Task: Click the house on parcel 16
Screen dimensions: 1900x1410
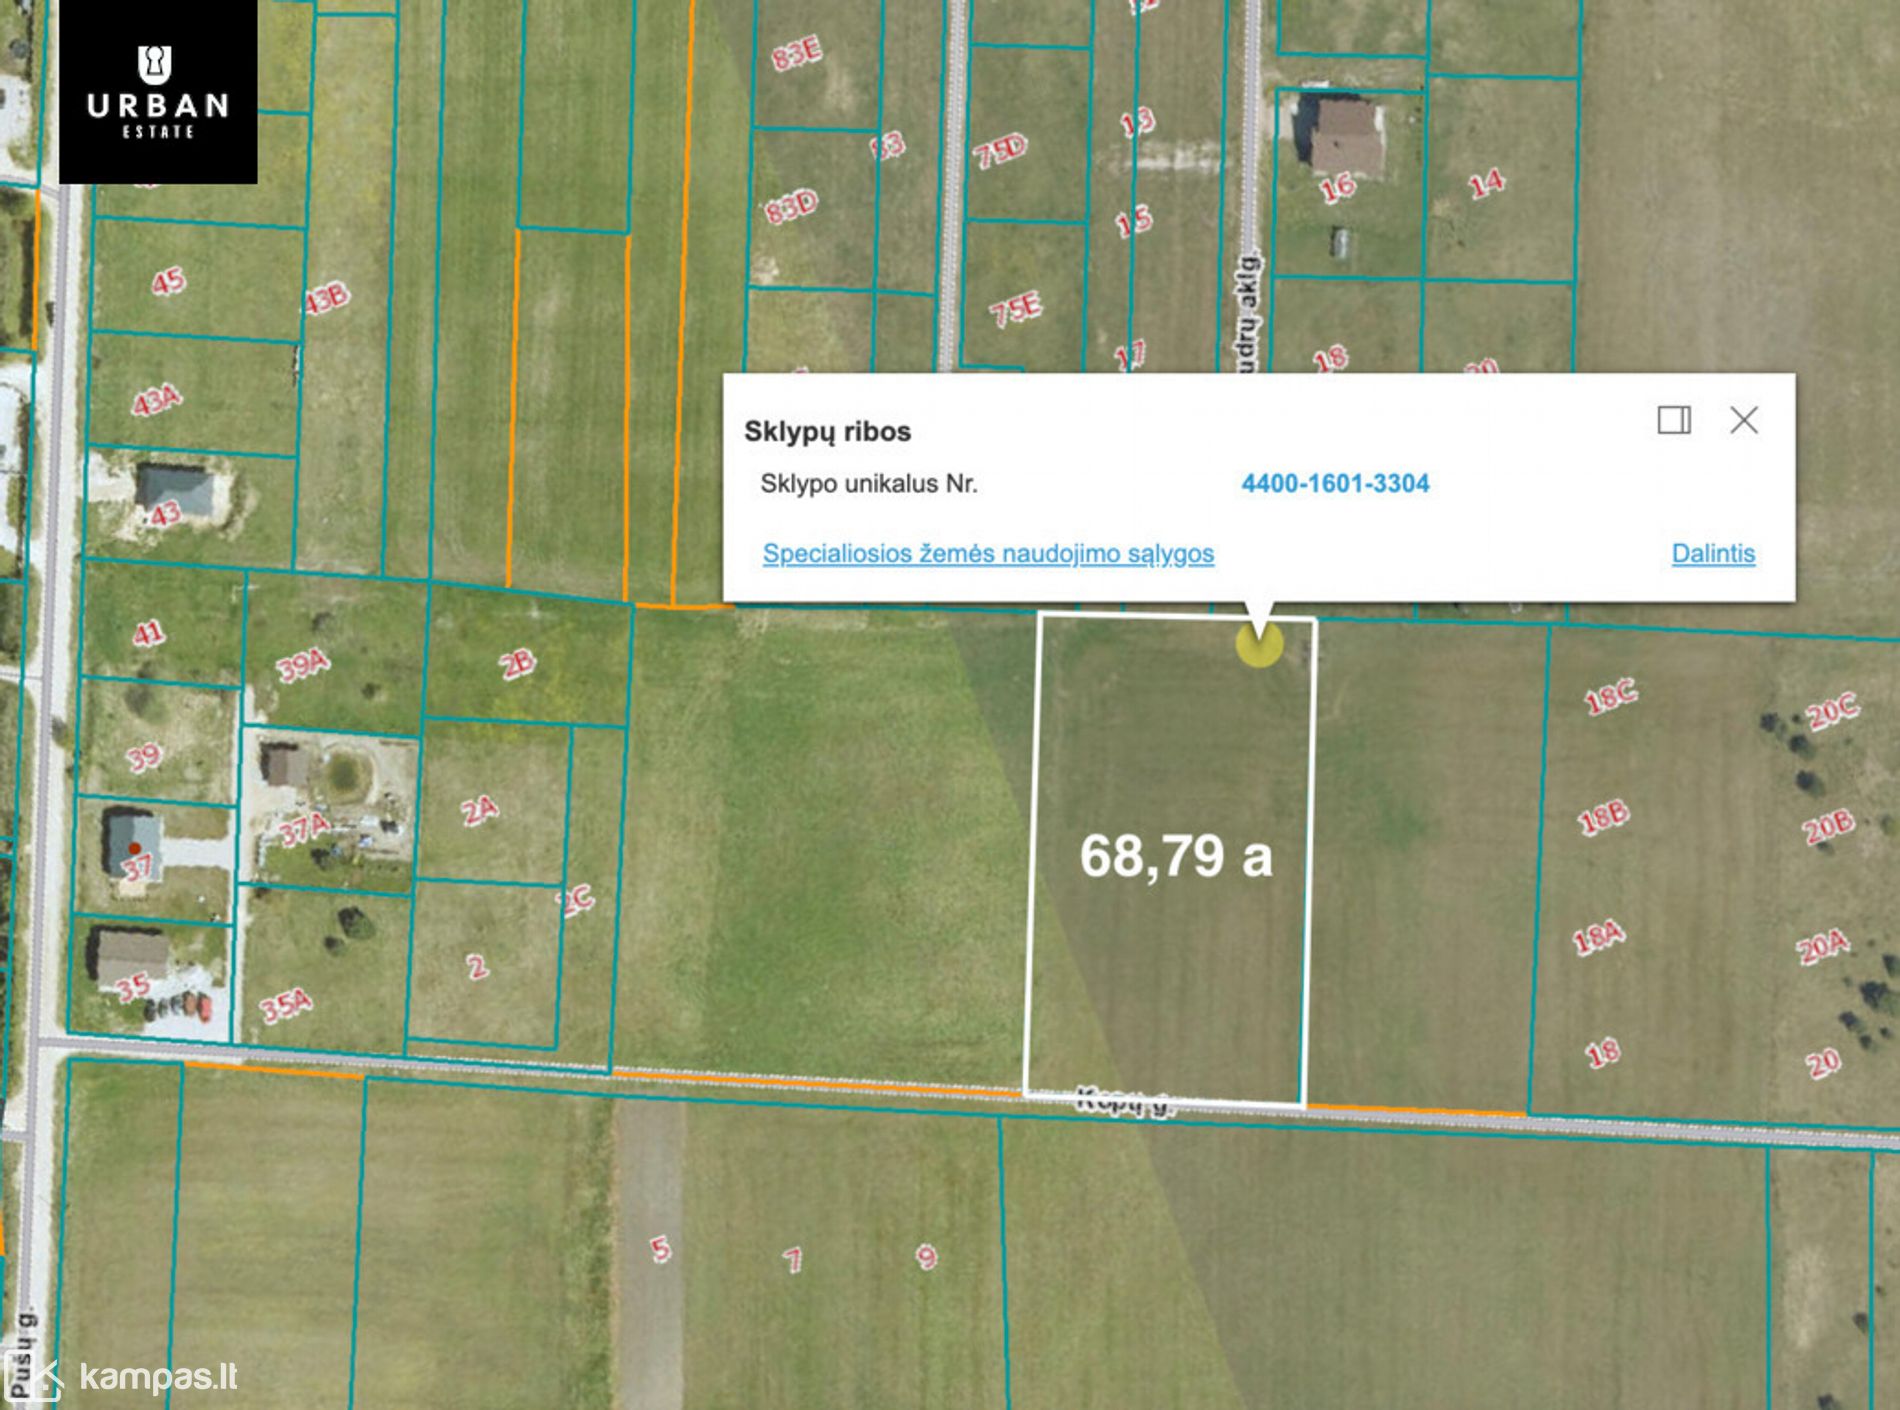Action: [1345, 137]
